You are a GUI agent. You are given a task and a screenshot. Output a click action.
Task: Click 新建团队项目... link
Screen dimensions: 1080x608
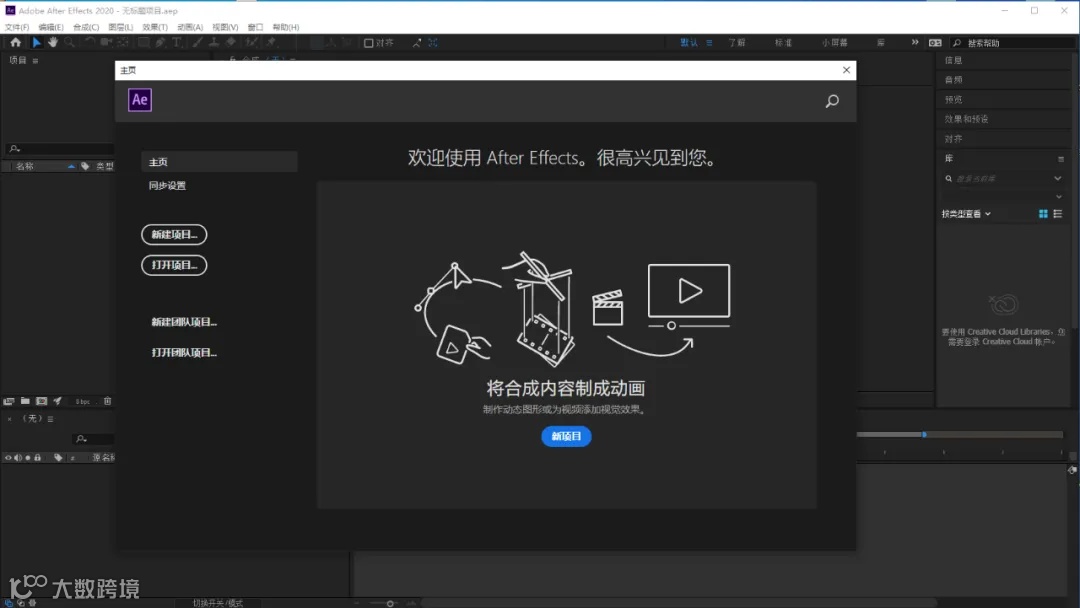(x=184, y=322)
